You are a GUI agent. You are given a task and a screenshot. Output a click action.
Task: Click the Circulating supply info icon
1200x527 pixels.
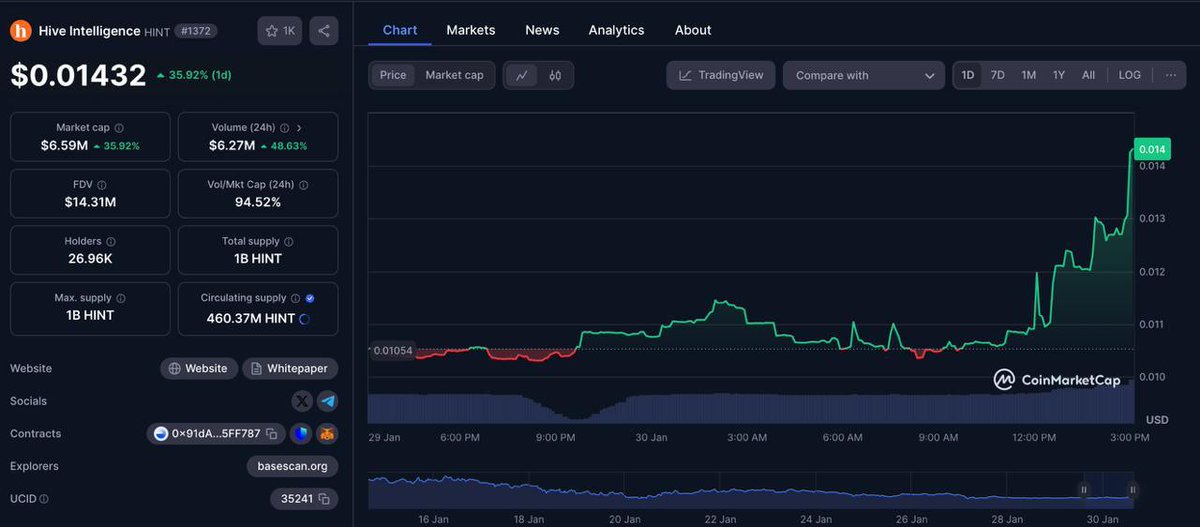[295, 298]
